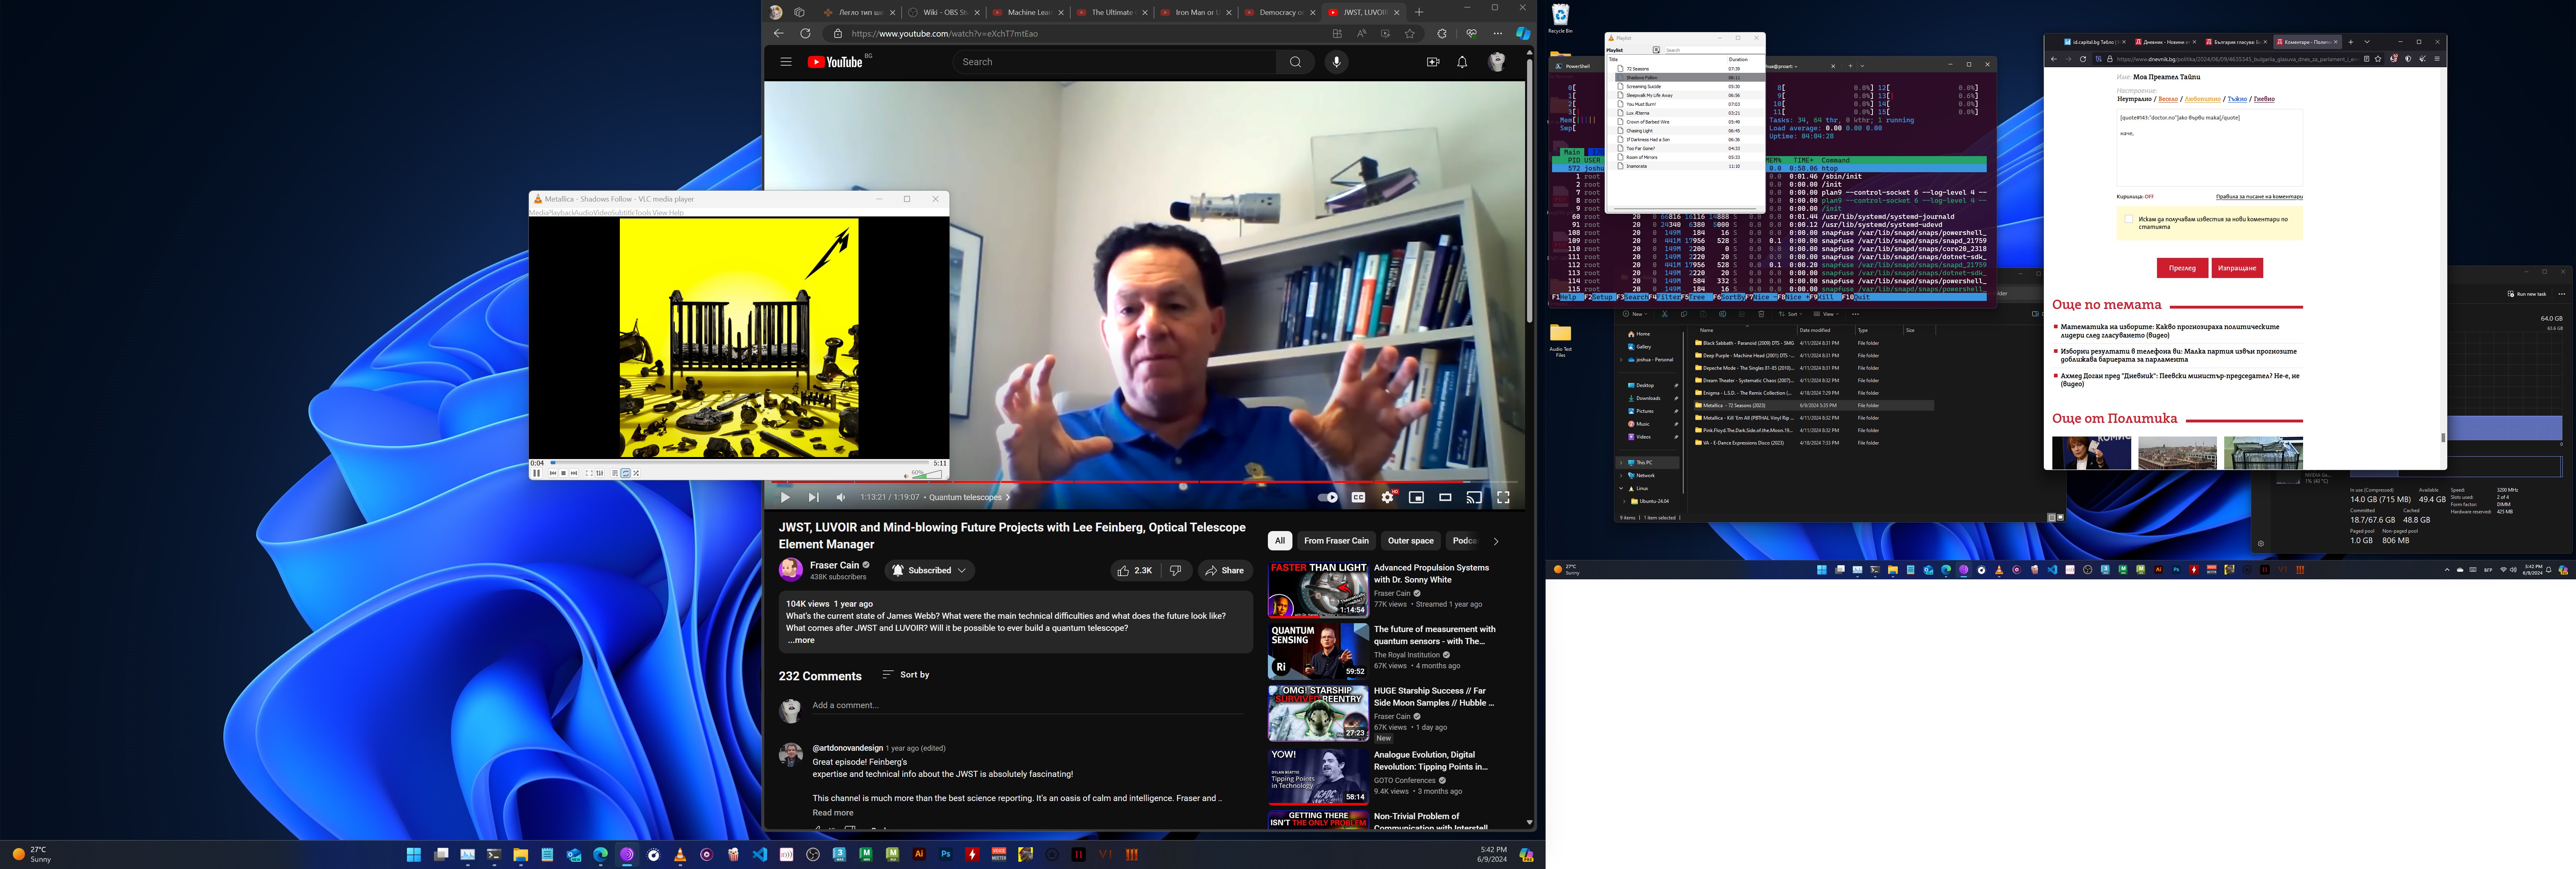
Task: Toggle closed captions on YouTube player
Action: (1358, 497)
